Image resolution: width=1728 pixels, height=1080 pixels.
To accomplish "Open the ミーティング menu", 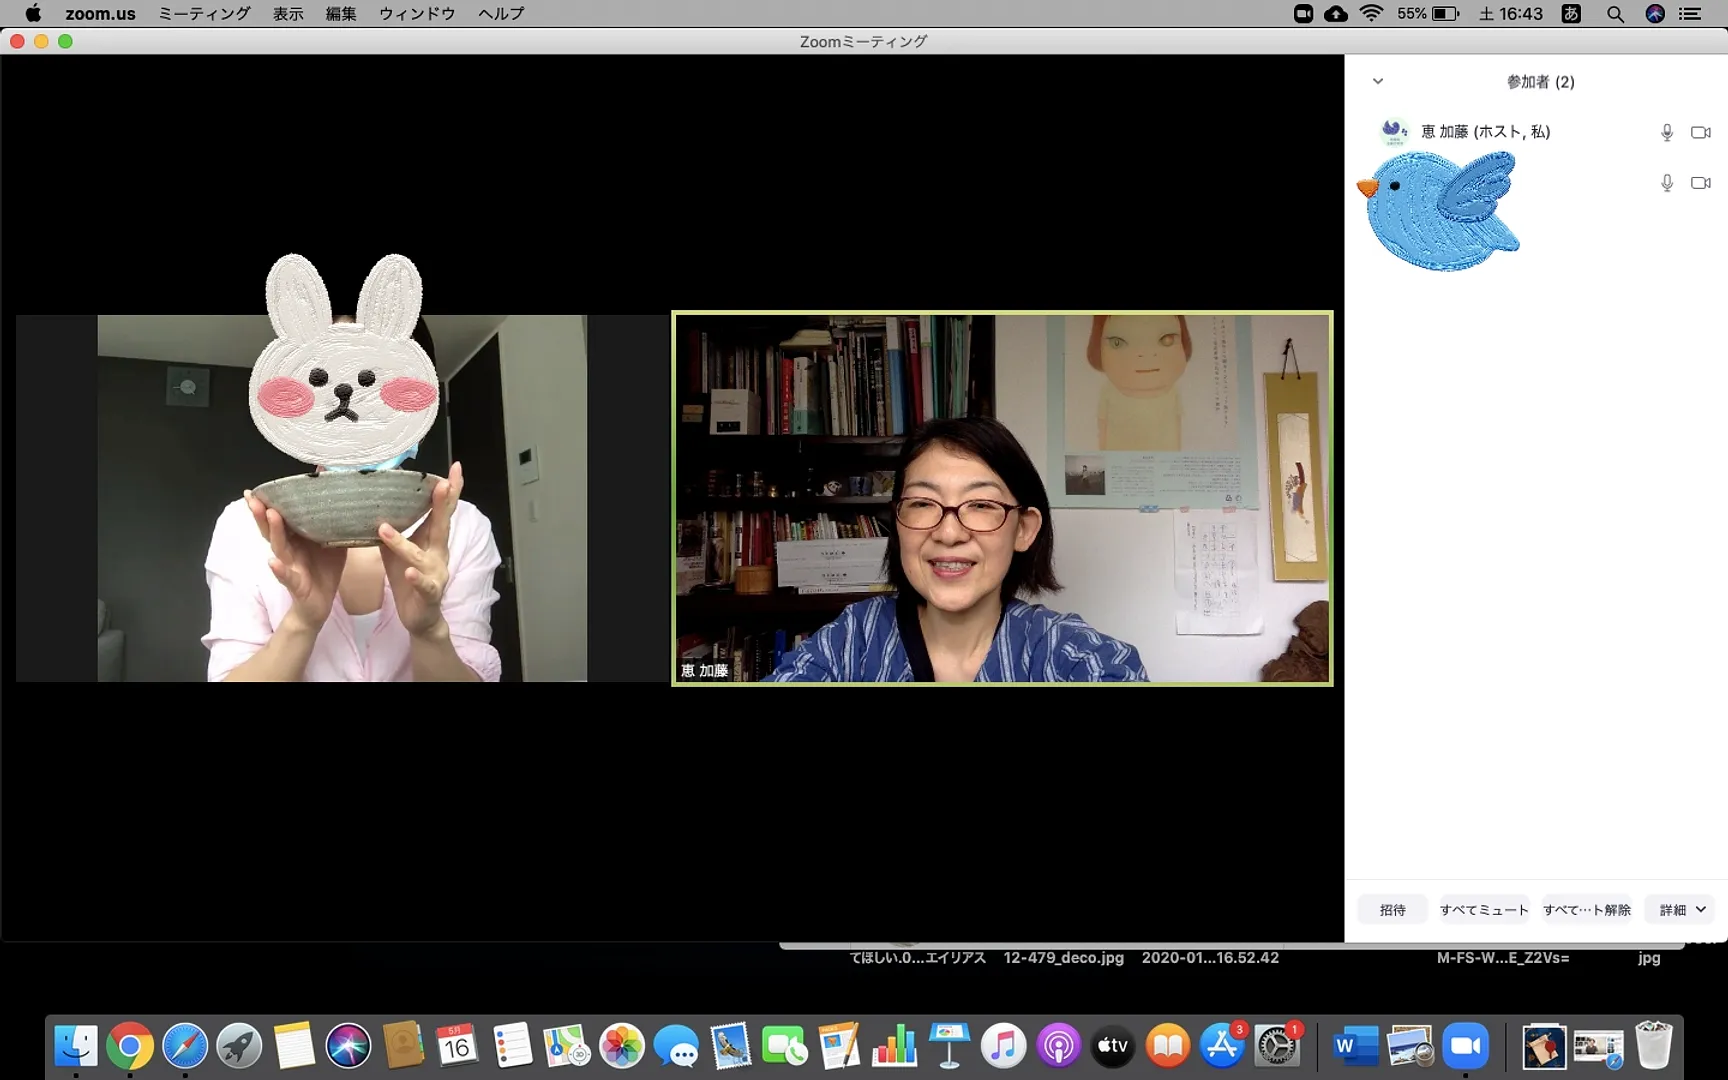I will [203, 13].
